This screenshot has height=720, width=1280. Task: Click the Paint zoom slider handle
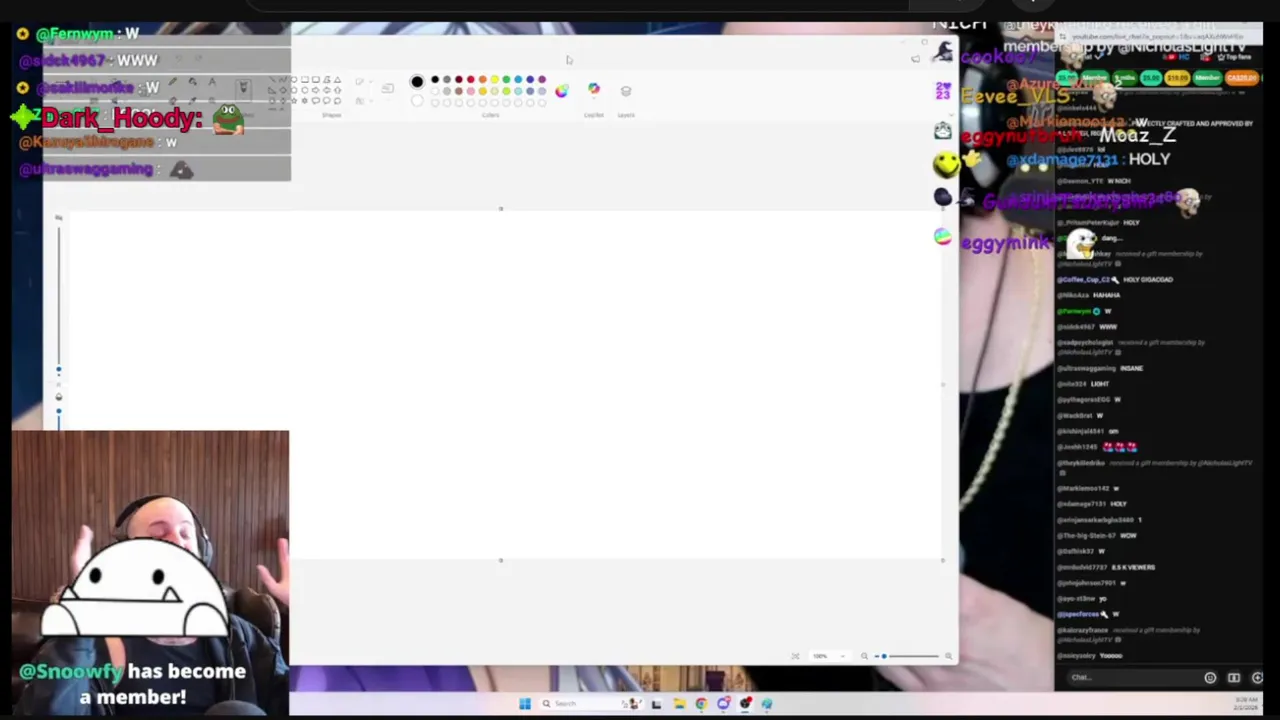point(884,656)
